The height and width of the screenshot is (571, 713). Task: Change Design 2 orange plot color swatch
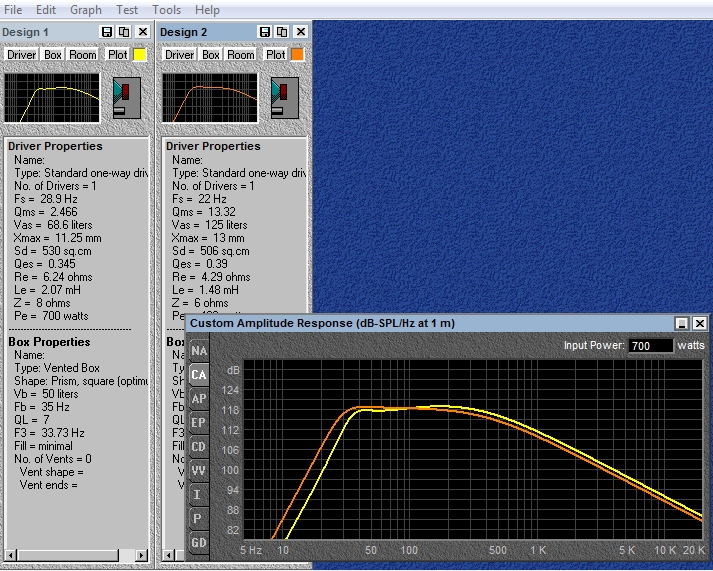(297, 55)
